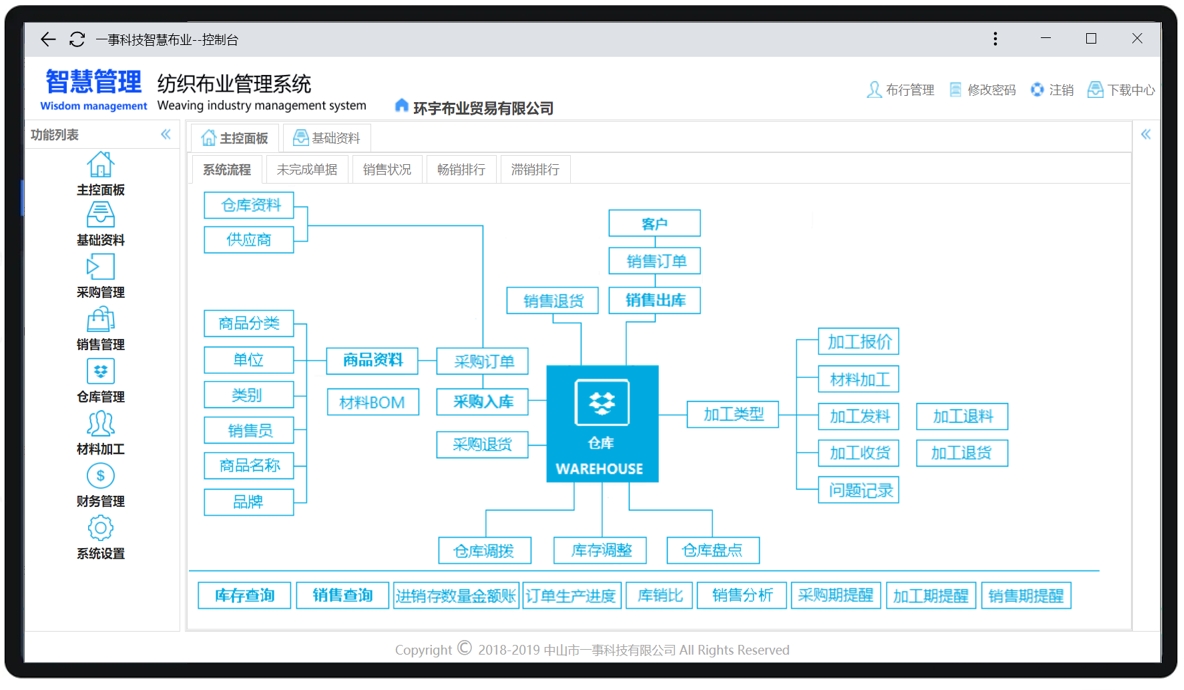This screenshot has width=1184, height=690.
Task: Open the 仓库管理 warehouse sidebar icon
Action: (100, 372)
